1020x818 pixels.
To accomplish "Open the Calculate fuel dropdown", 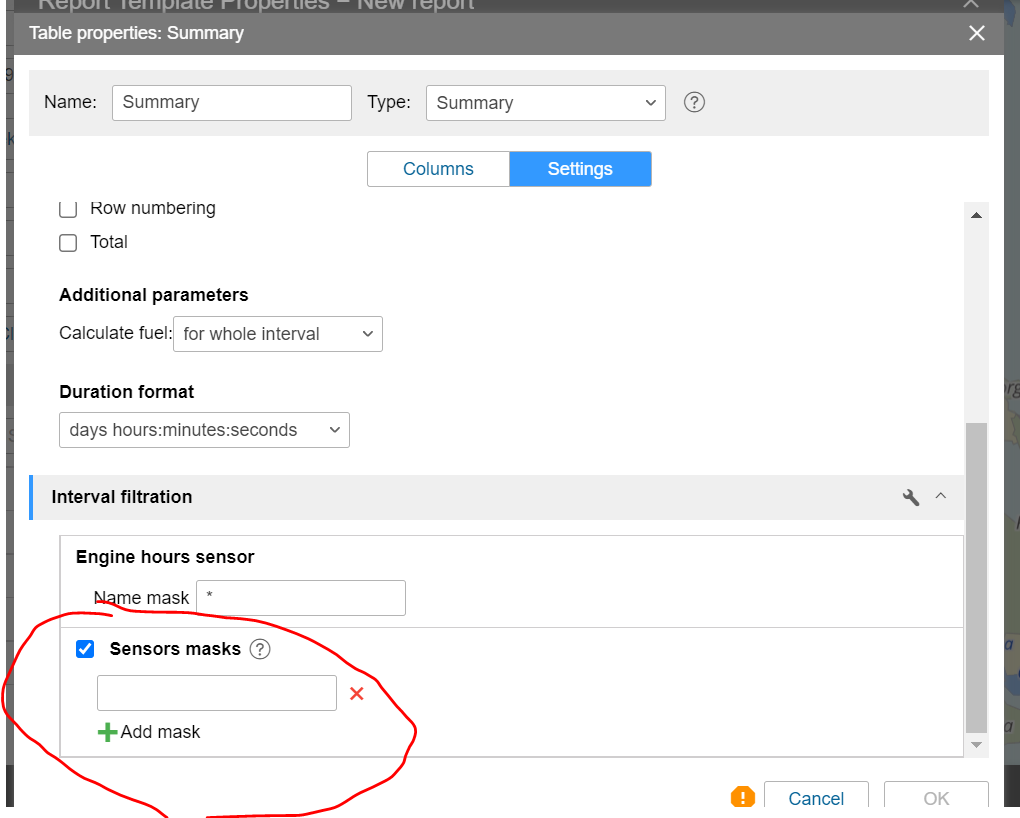I will tap(277, 334).
